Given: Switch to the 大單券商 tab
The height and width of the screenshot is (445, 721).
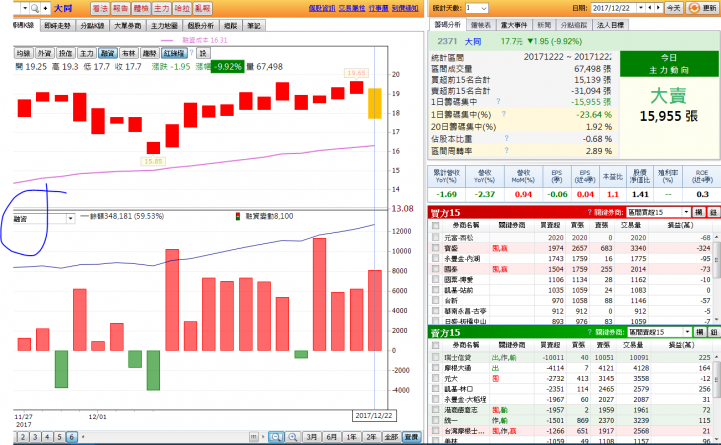Looking at the screenshot, I should click(x=127, y=26).
